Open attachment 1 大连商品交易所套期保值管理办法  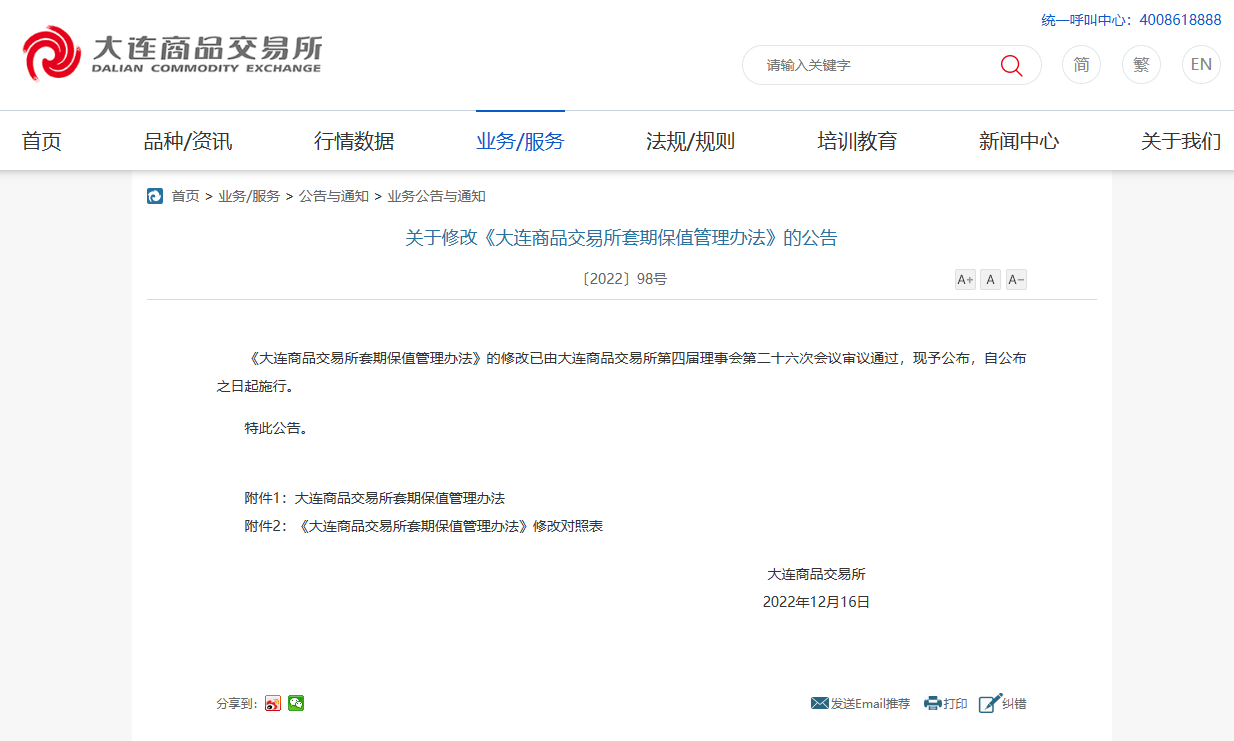click(x=399, y=498)
